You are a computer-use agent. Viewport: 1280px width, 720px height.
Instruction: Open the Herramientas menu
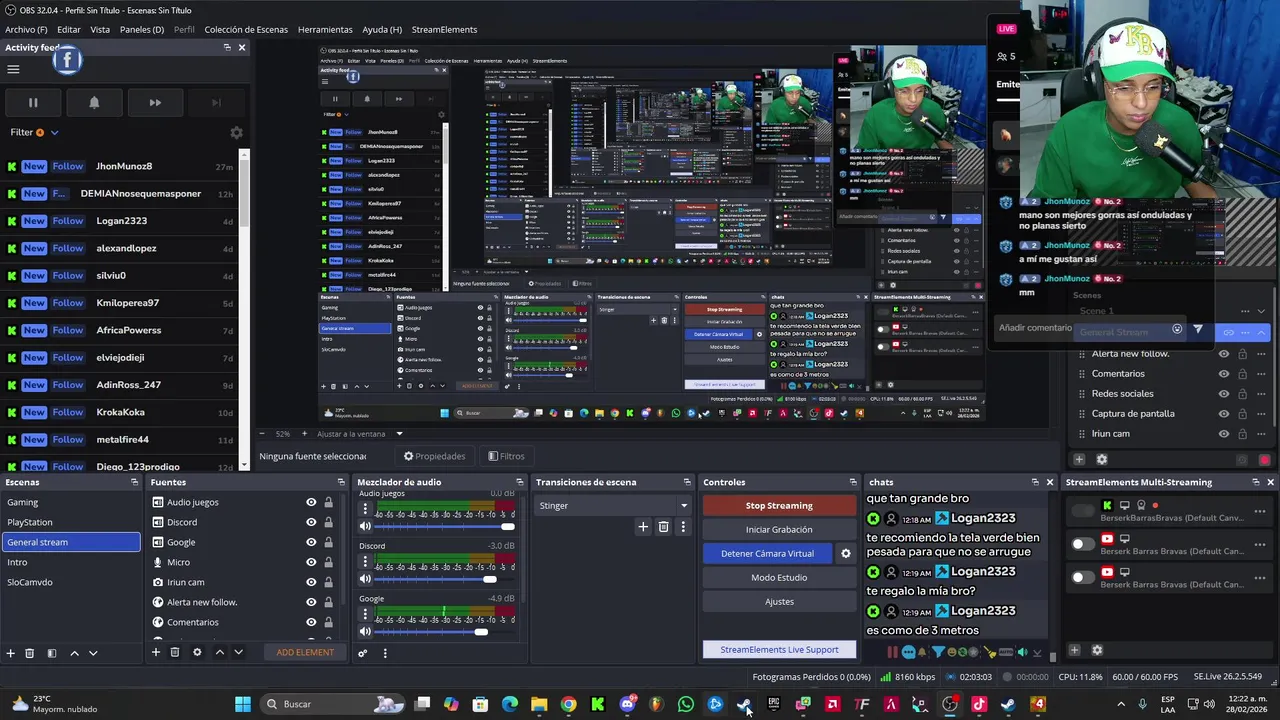325,29
